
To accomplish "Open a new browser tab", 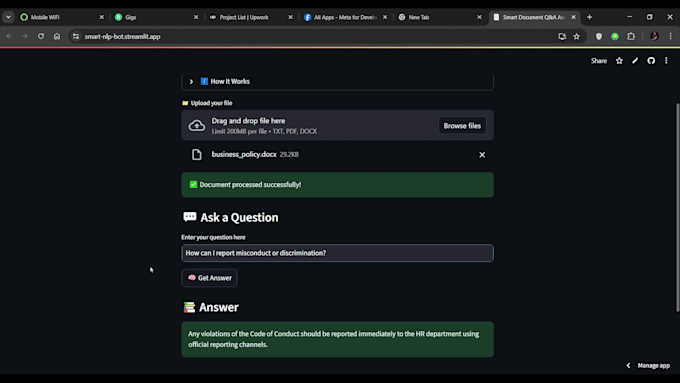I will click(589, 17).
